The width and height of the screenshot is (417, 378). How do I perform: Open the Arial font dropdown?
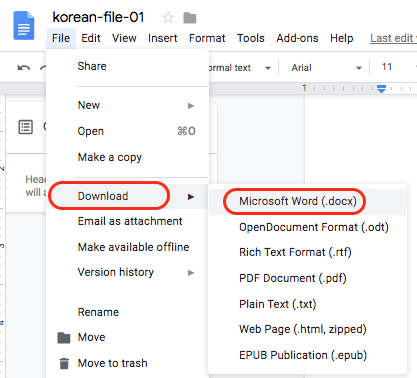pyautogui.click(x=326, y=68)
